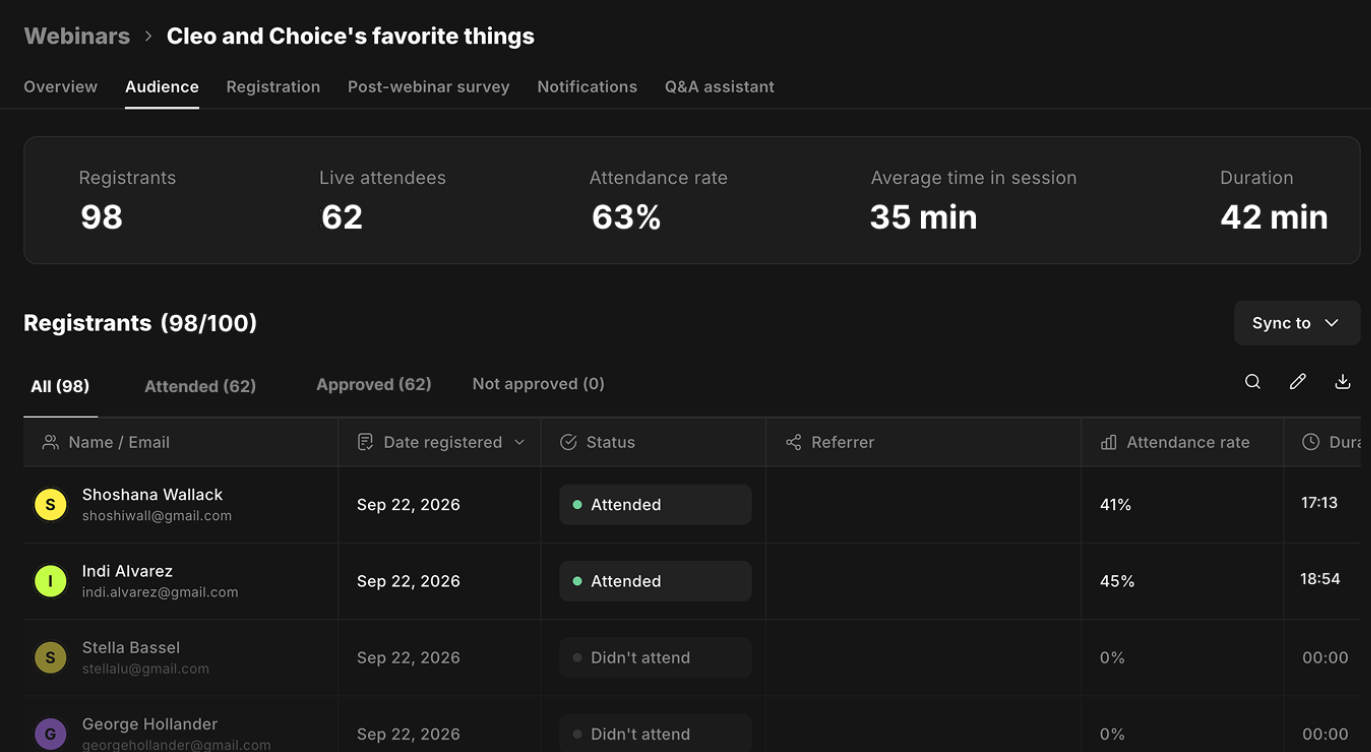Click indi.alvarez@gmail.com email address
Image resolution: width=1371 pixels, height=752 pixels.
[160, 592]
